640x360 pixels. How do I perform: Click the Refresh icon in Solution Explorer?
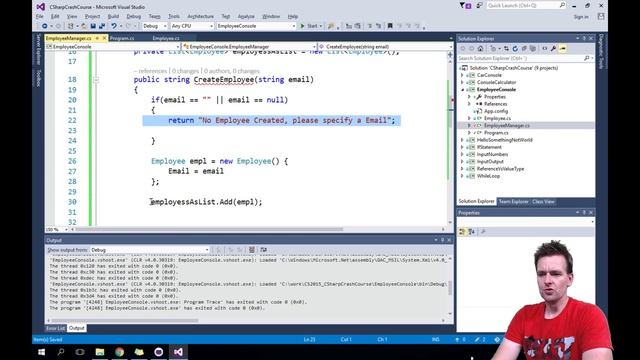(x=515, y=49)
